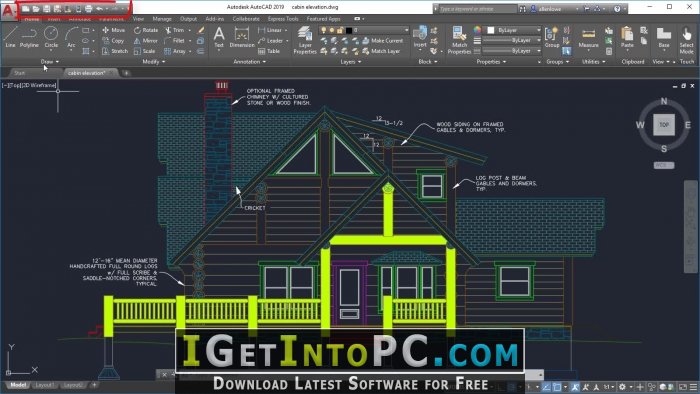700x394 pixels.
Task: Click the Mirror command
Action: (146, 41)
